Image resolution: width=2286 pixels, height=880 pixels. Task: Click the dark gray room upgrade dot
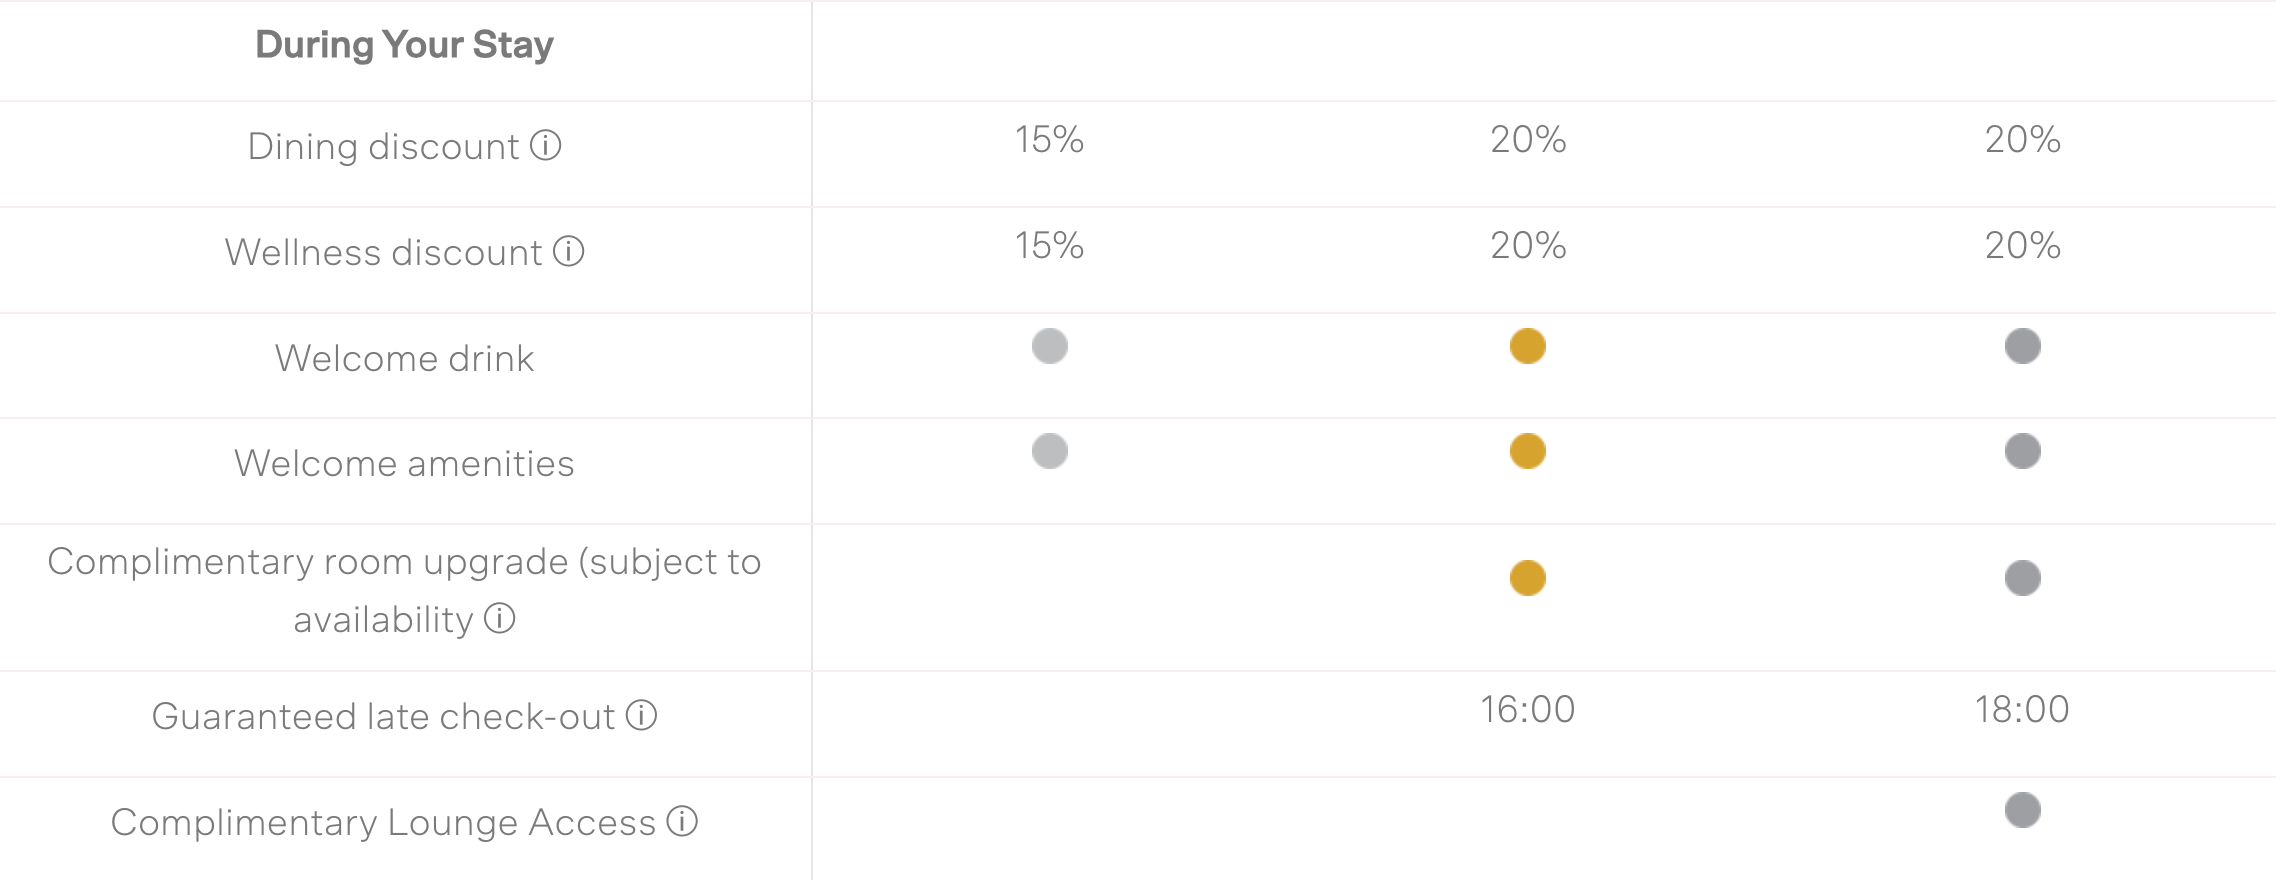point(2022,578)
